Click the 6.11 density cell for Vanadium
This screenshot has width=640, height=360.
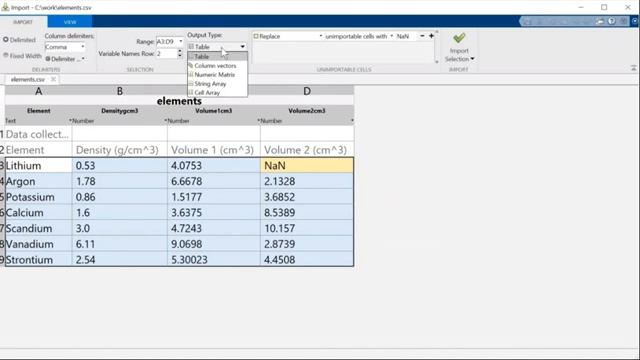tap(120, 244)
